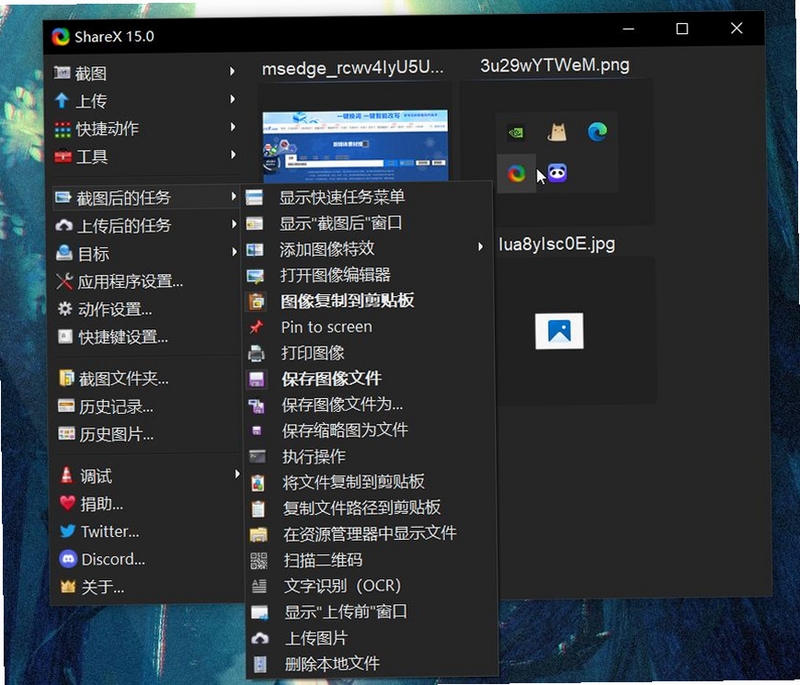Select the 添加图像特效 menu entry
800x685 pixels.
click(x=327, y=249)
